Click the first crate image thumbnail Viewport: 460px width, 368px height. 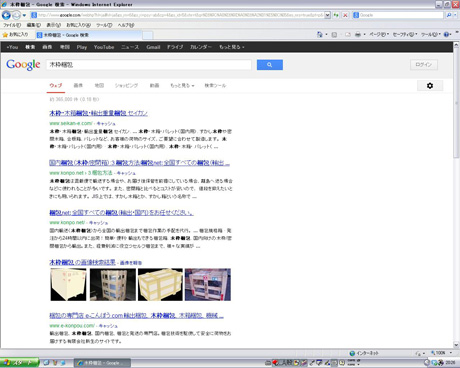68,285
